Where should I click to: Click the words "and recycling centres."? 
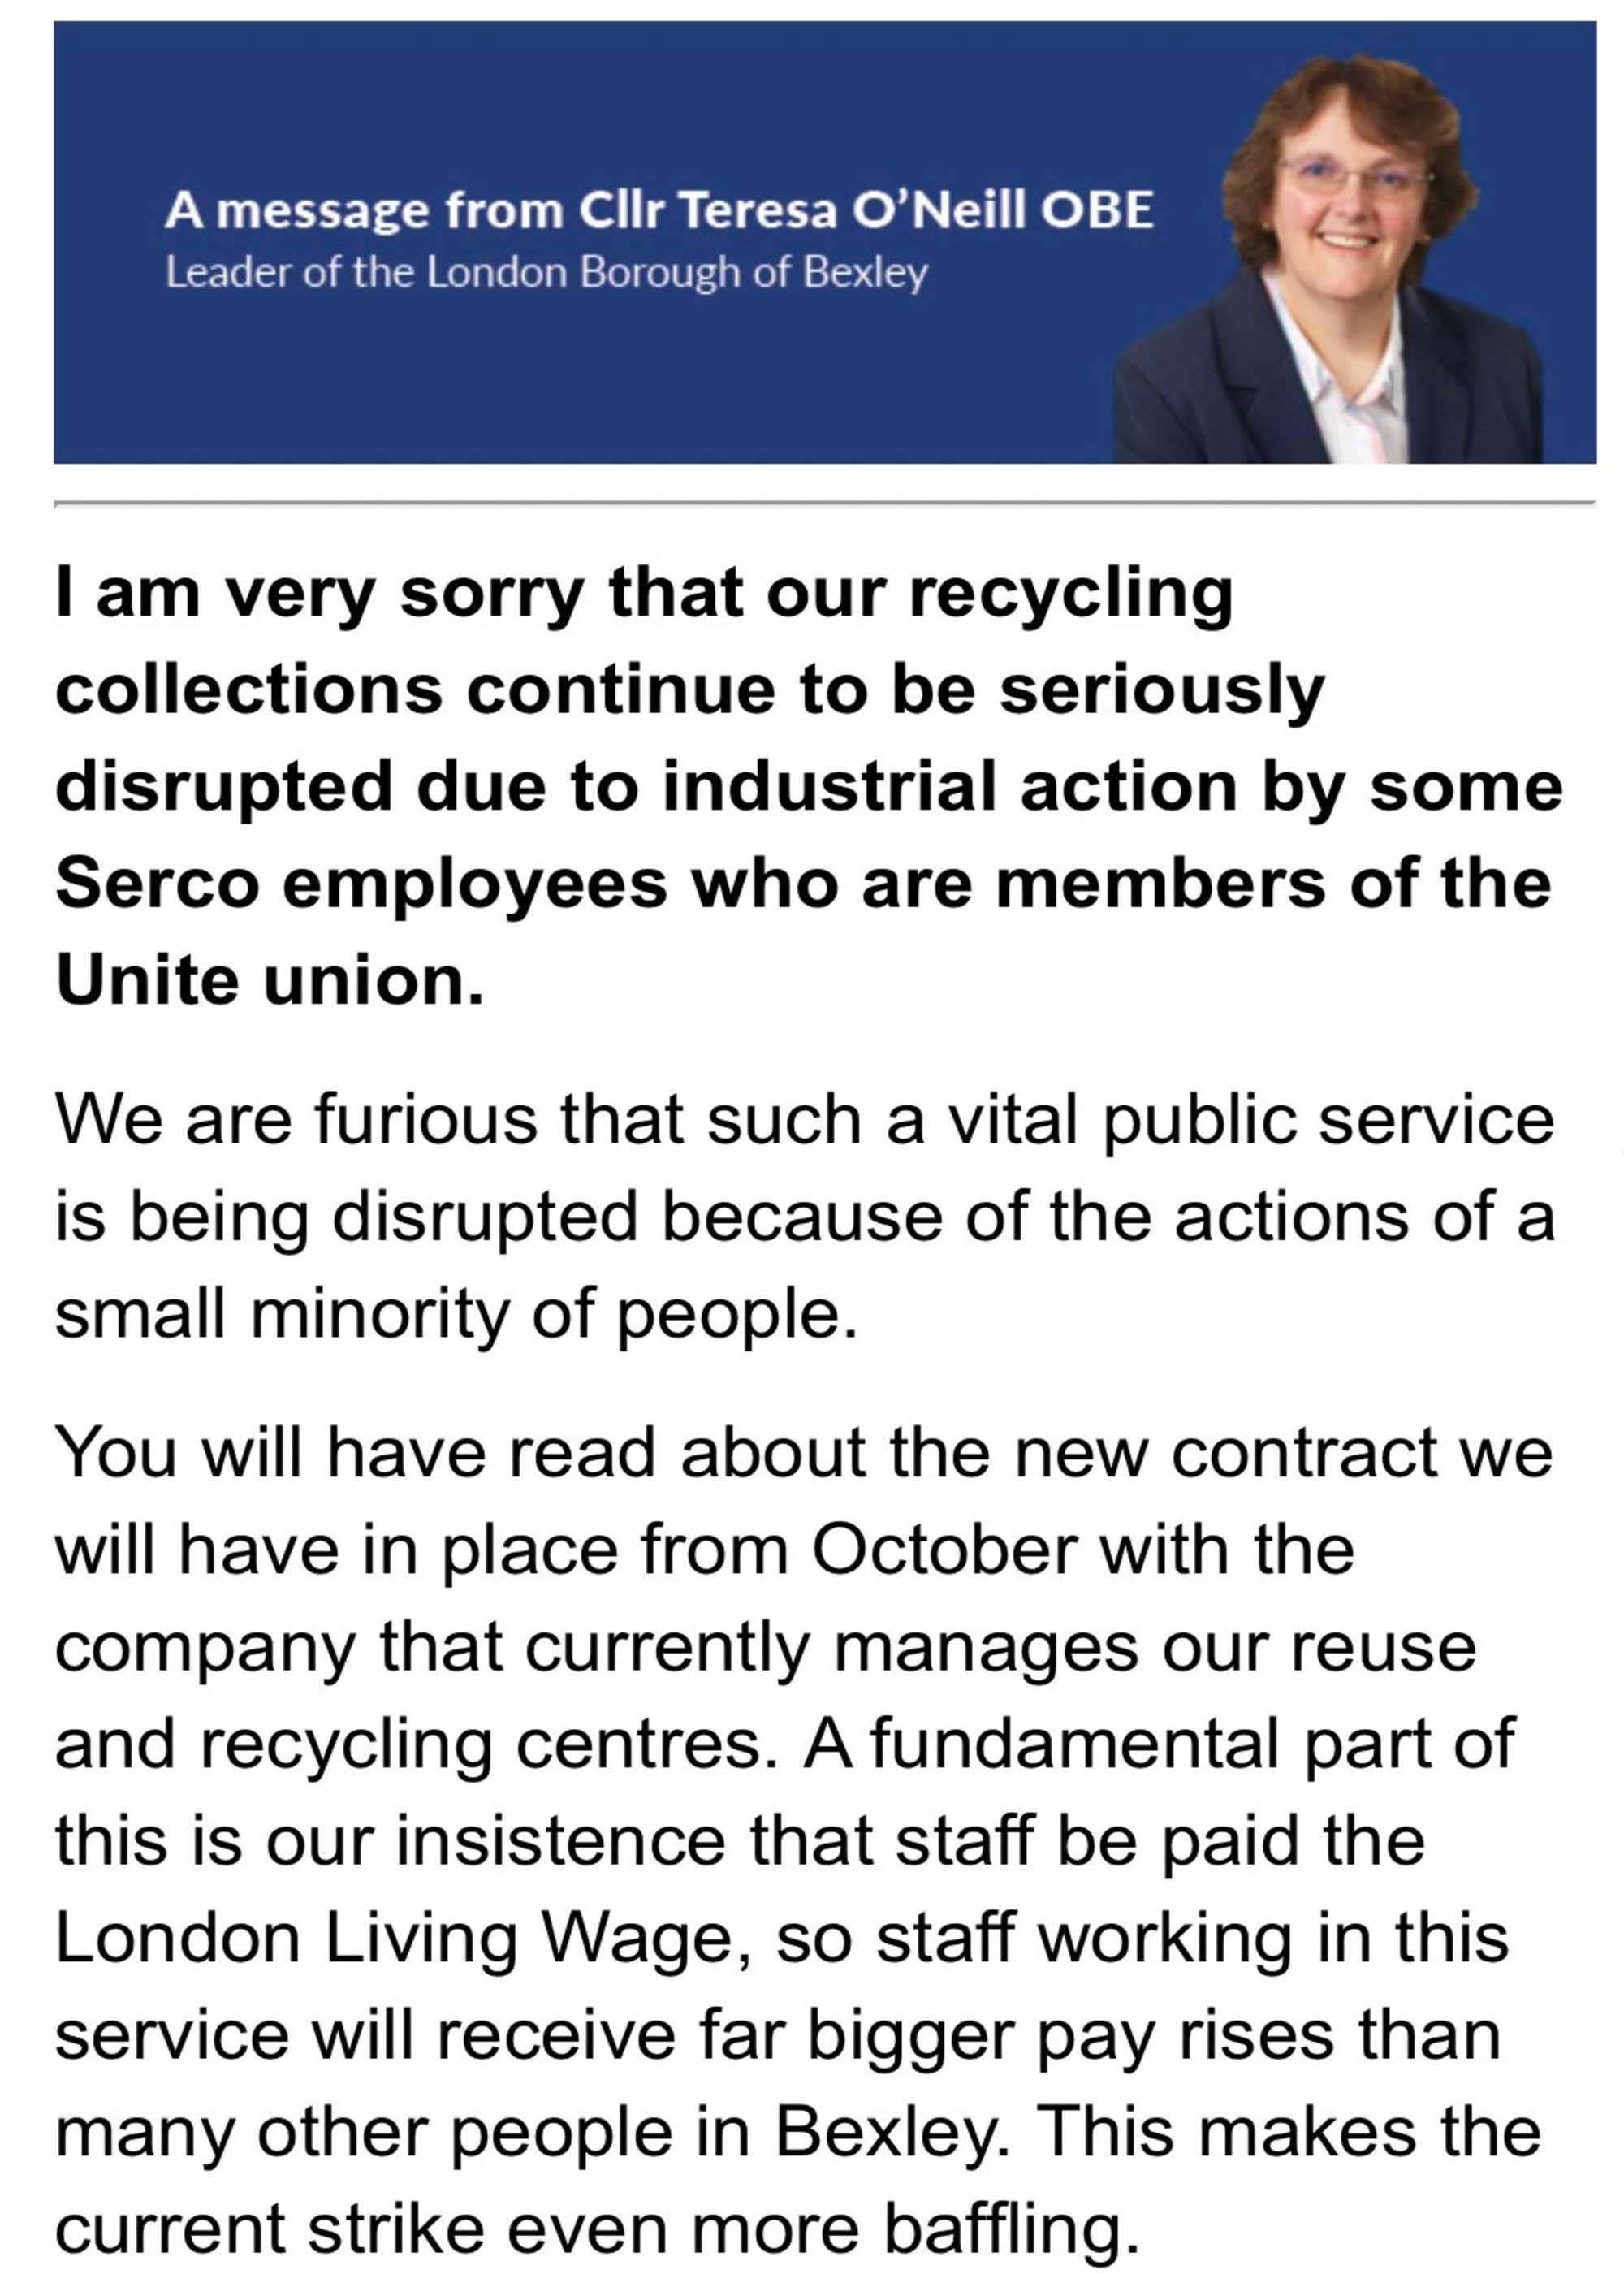click(415, 1744)
